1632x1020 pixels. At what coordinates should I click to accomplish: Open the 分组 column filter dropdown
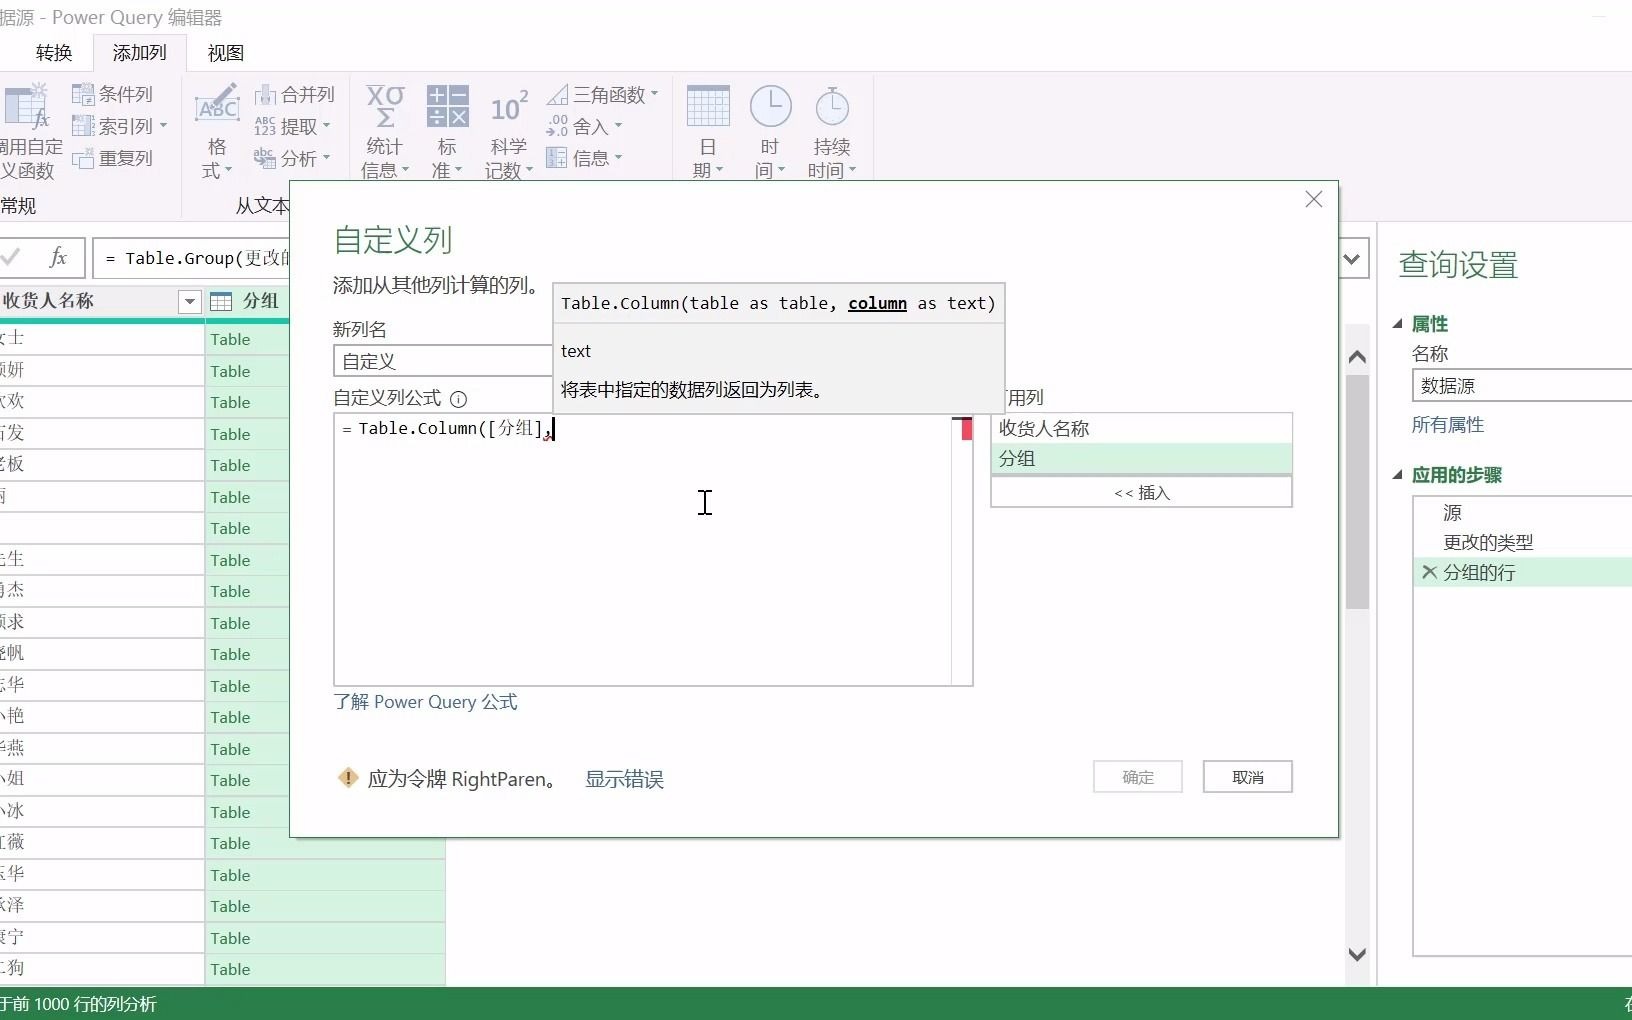pos(188,302)
